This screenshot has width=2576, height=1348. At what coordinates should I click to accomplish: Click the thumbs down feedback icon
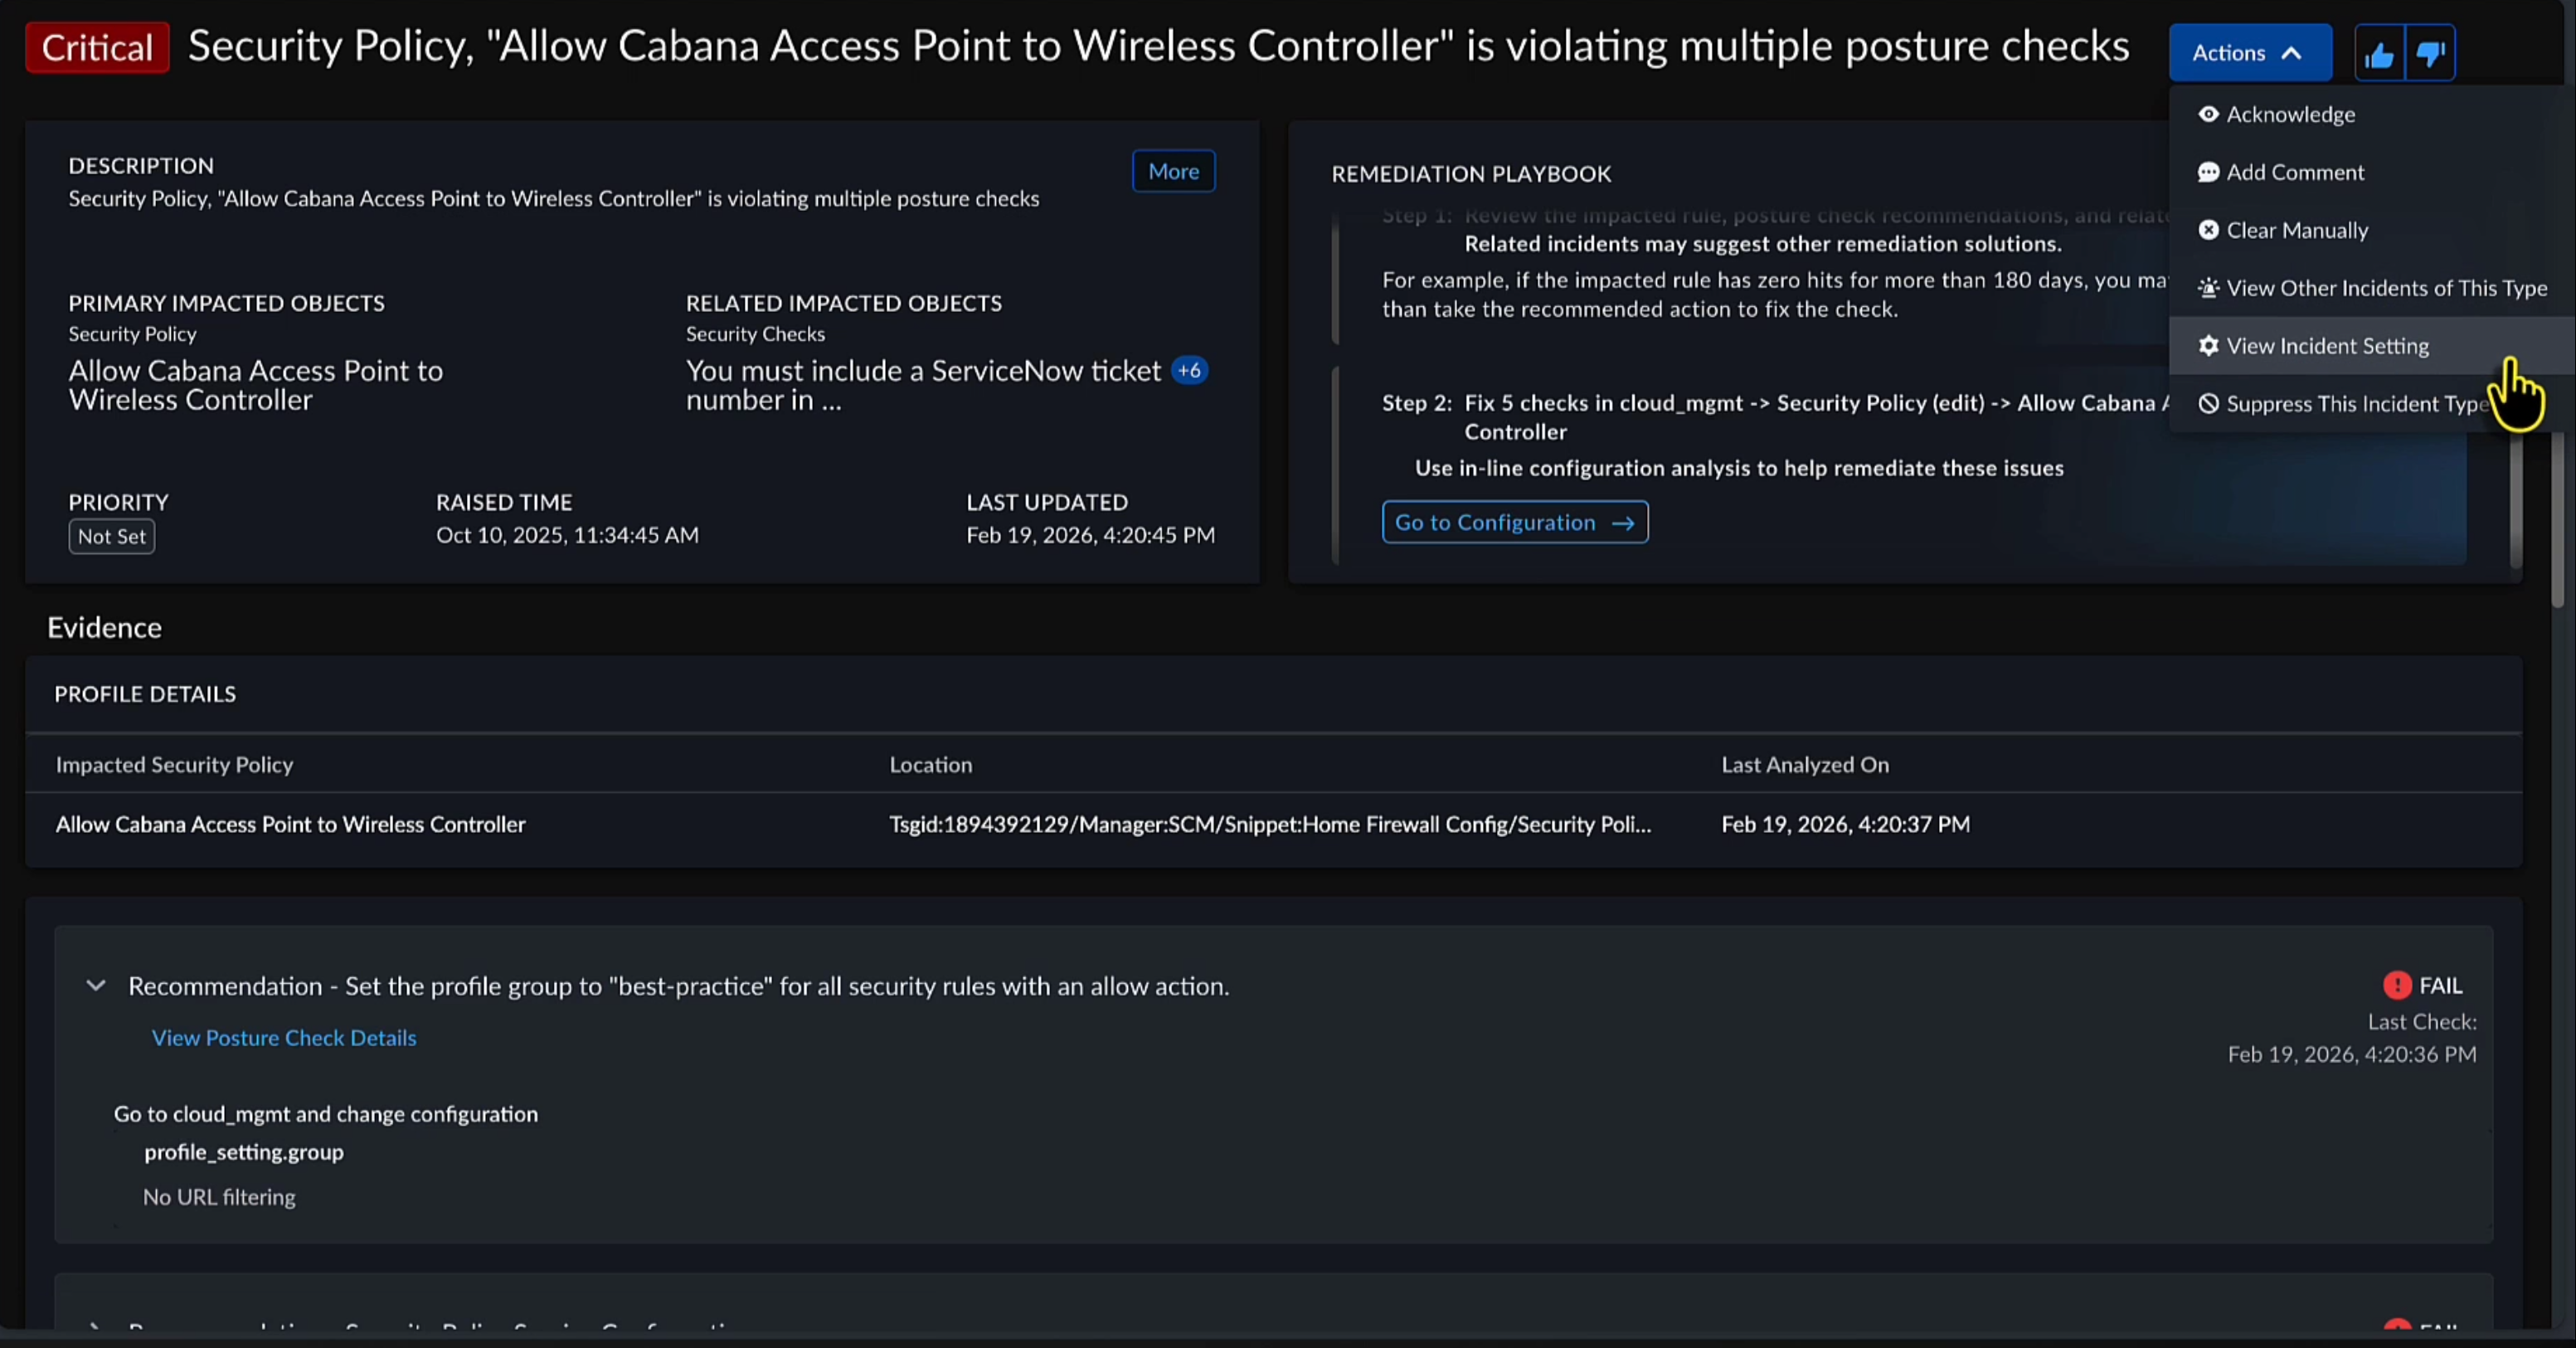2430,53
